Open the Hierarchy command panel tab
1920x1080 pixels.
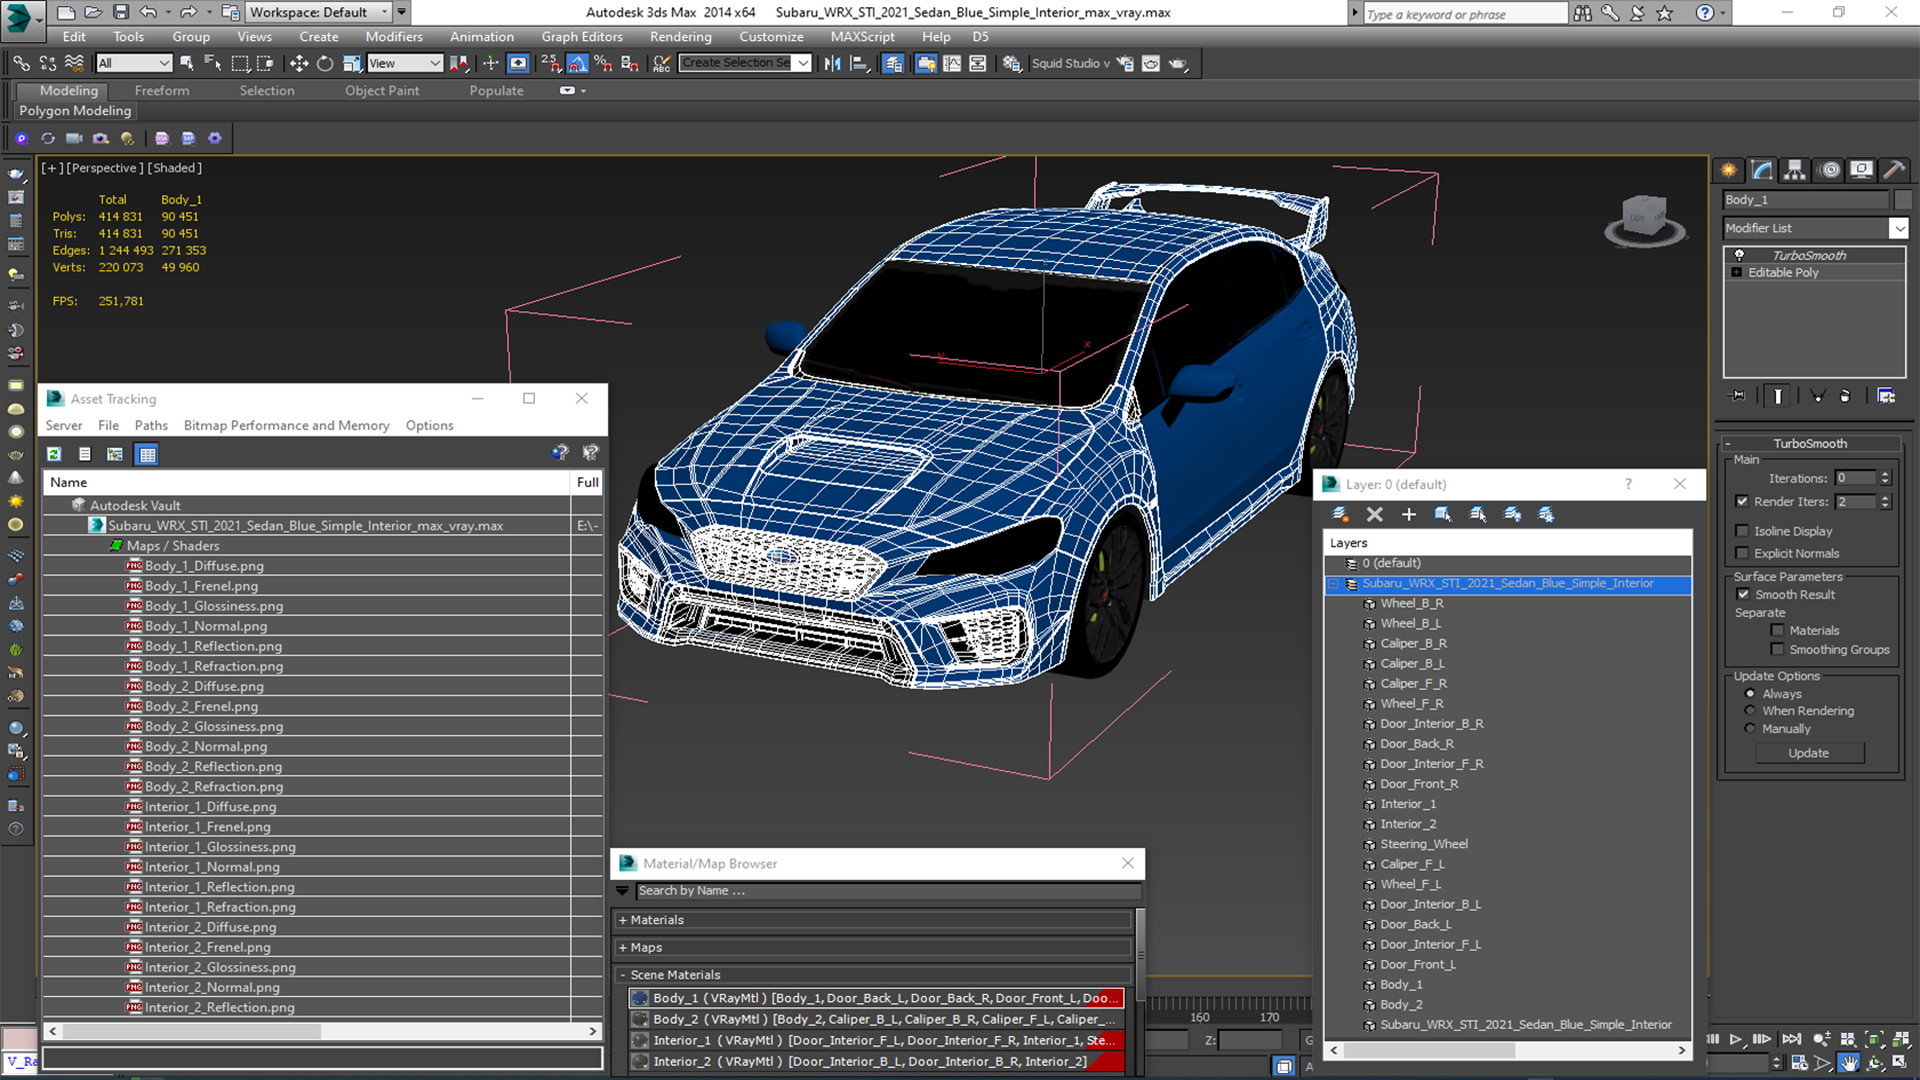(1795, 170)
